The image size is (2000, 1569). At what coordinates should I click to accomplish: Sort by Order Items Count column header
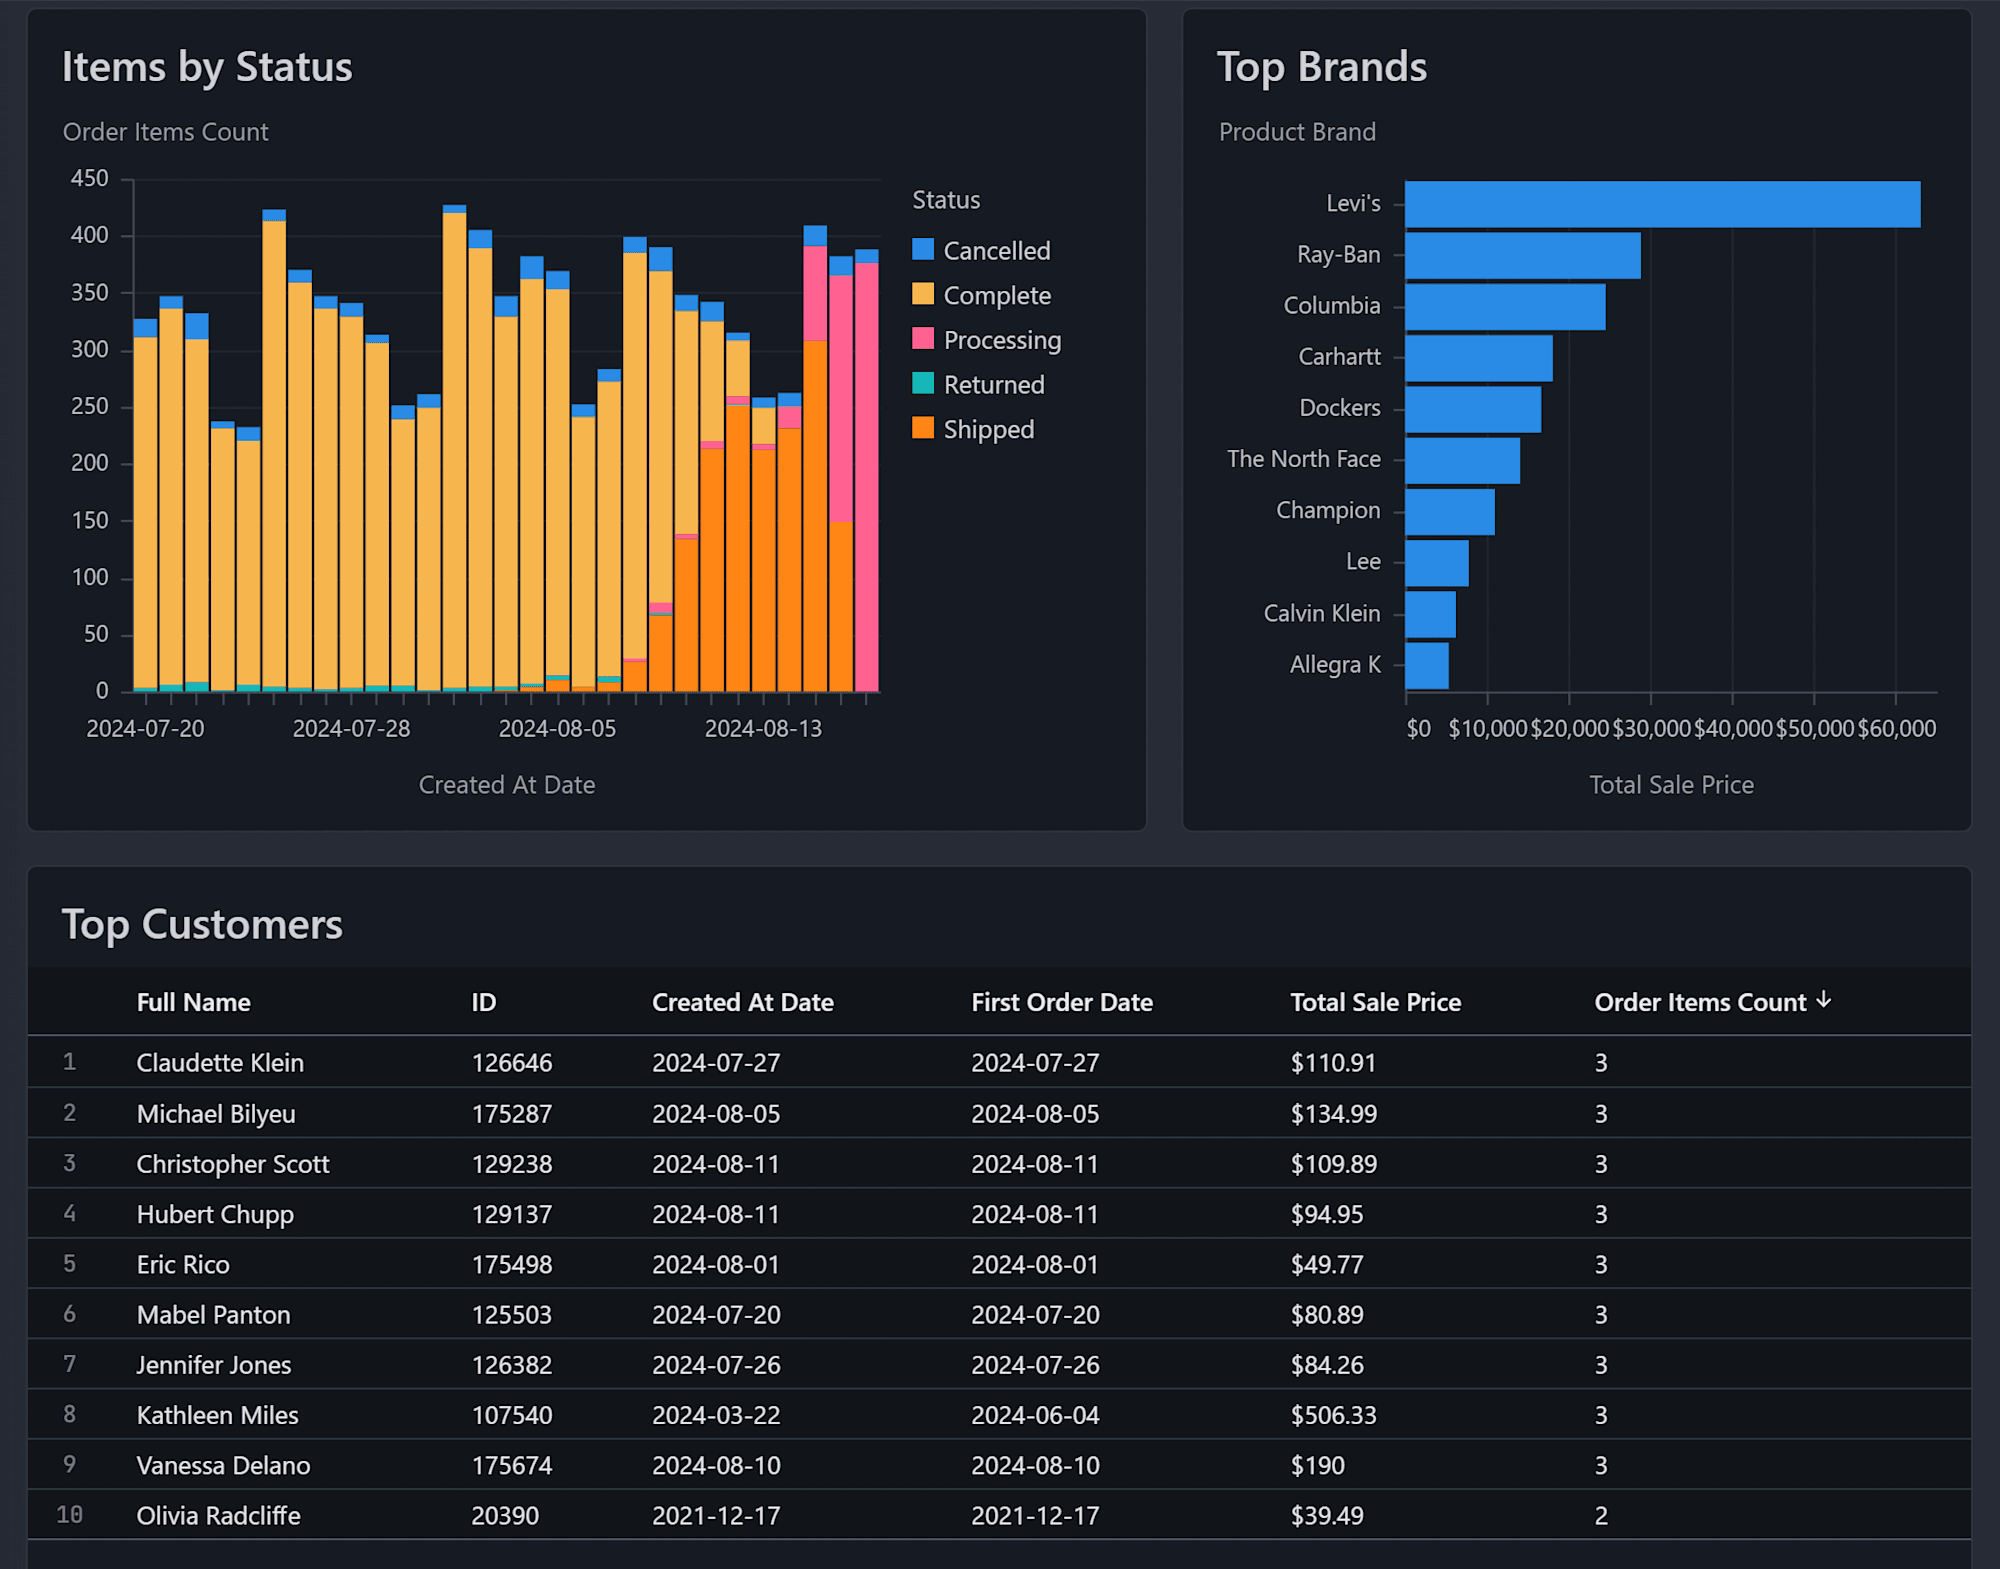click(x=1700, y=1002)
